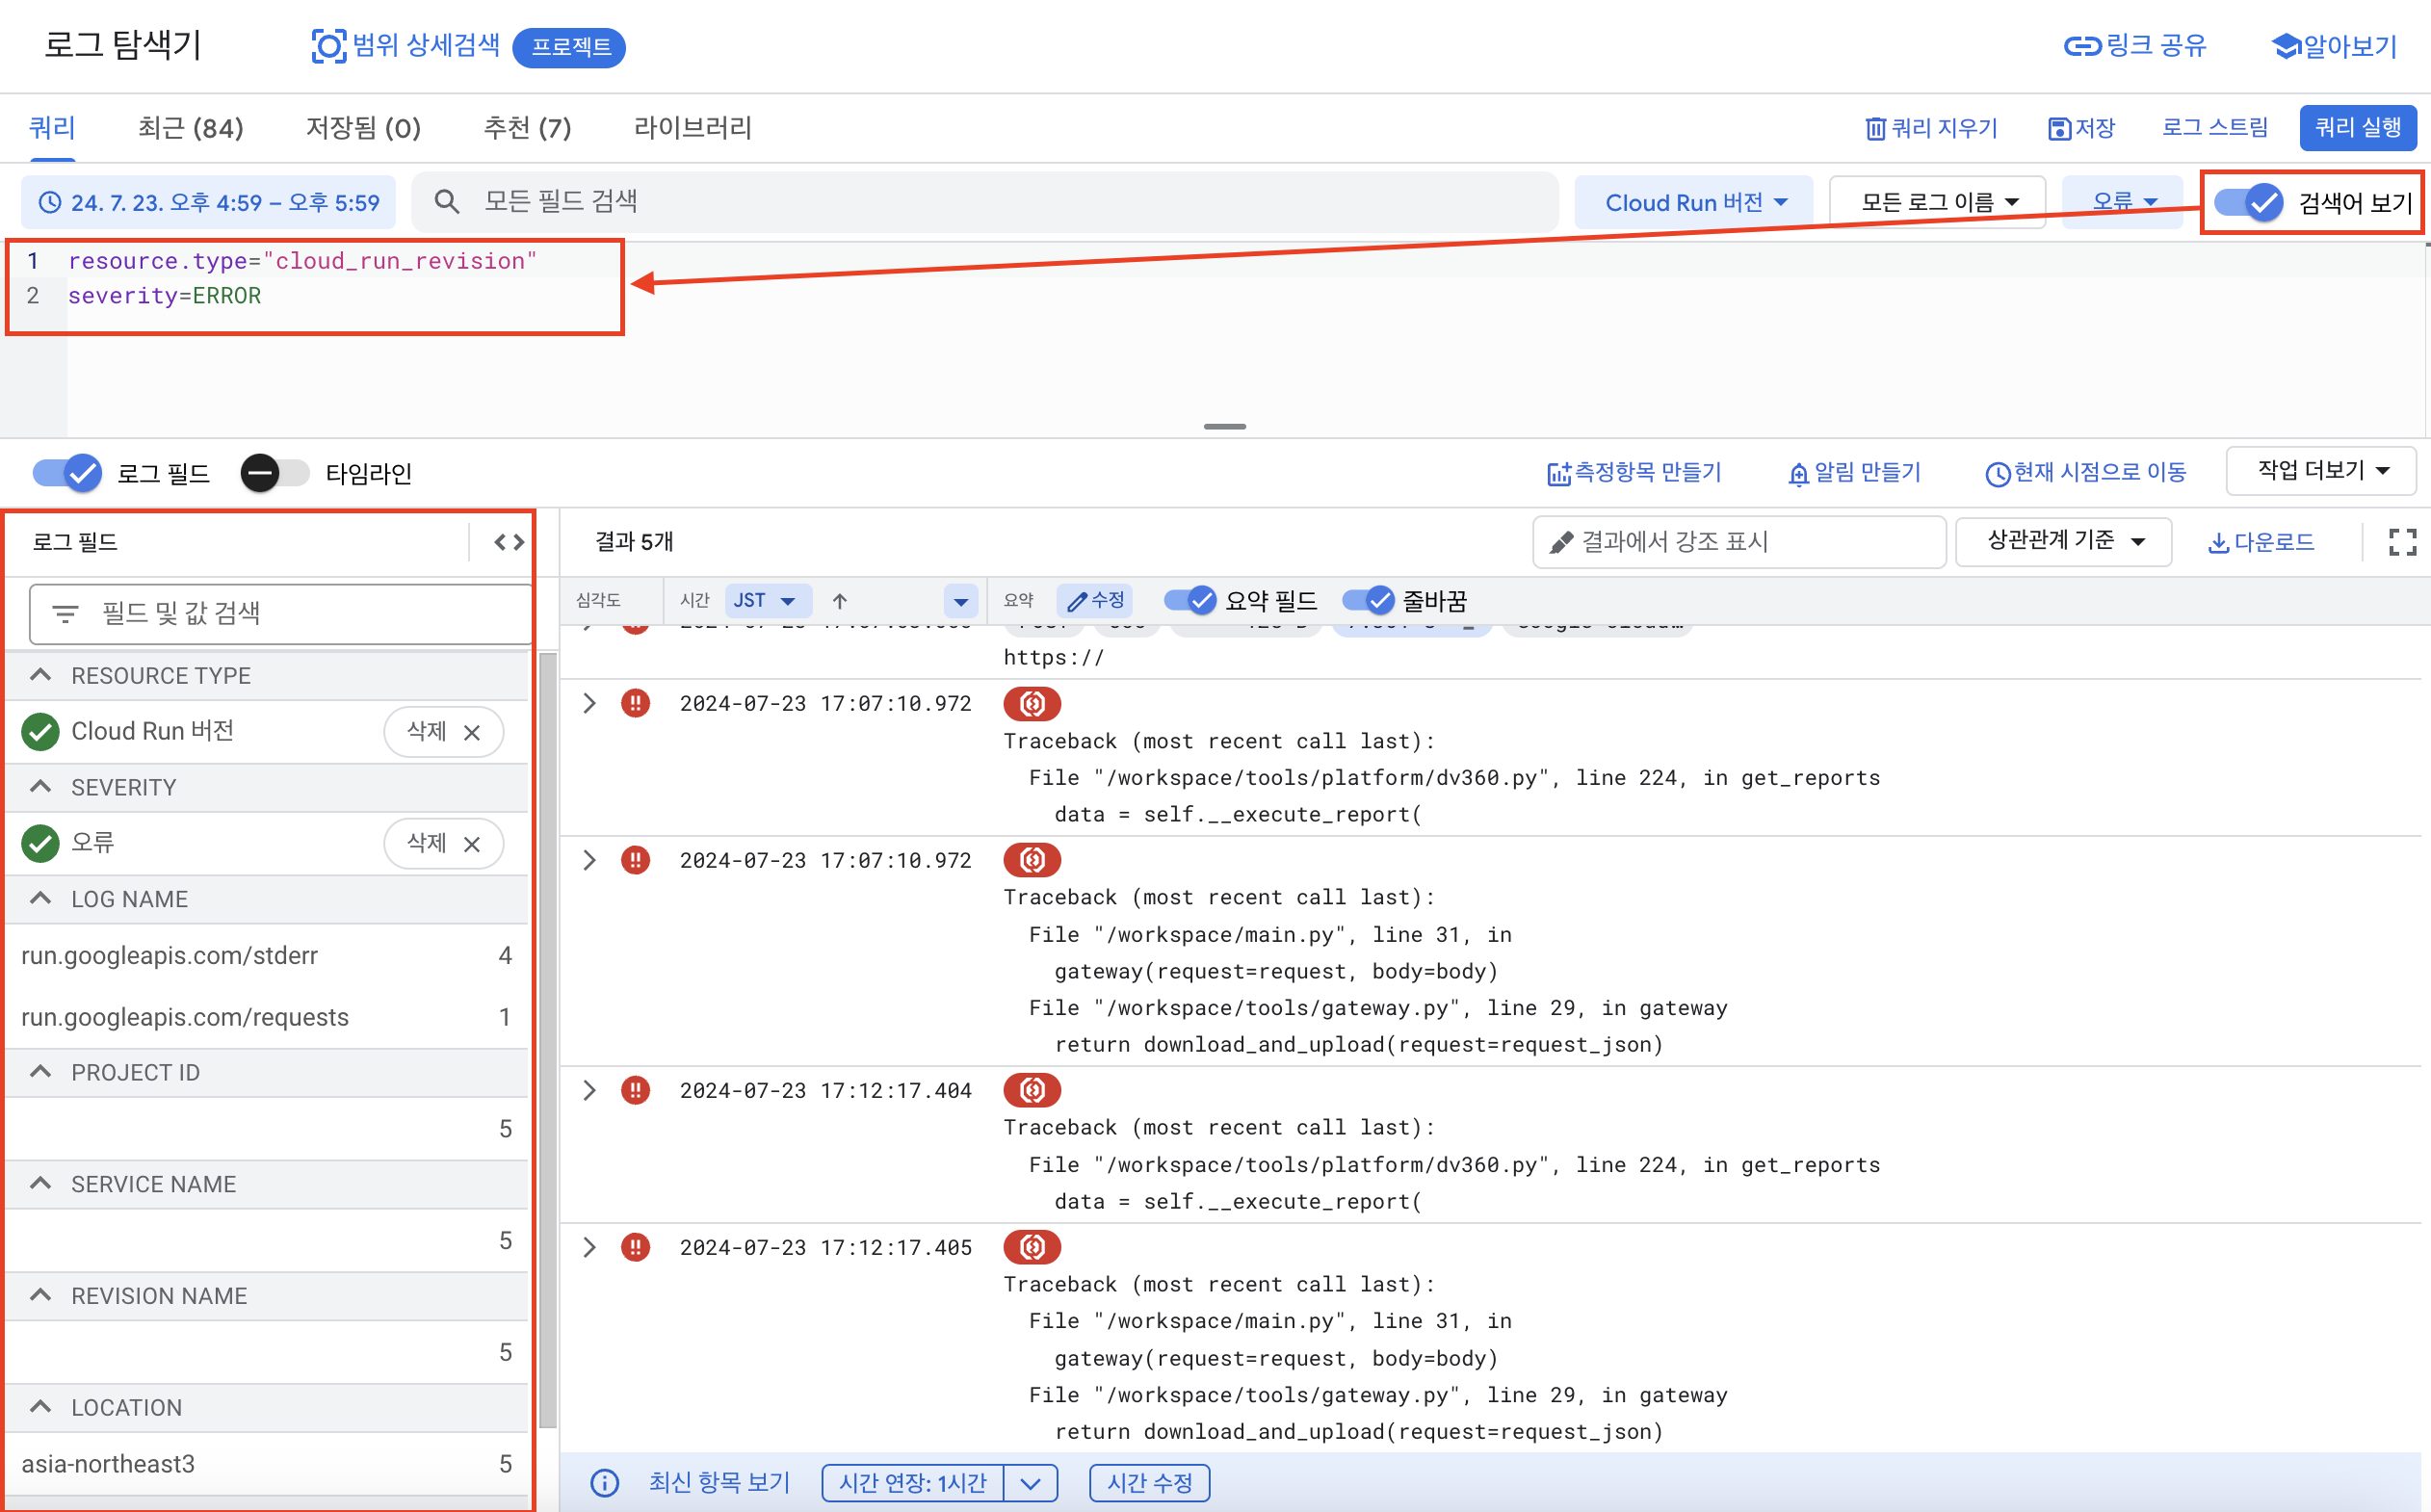This screenshot has width=2431, height=1512.
Task: Open the 오류 severity dropdown
Action: coord(2122,202)
